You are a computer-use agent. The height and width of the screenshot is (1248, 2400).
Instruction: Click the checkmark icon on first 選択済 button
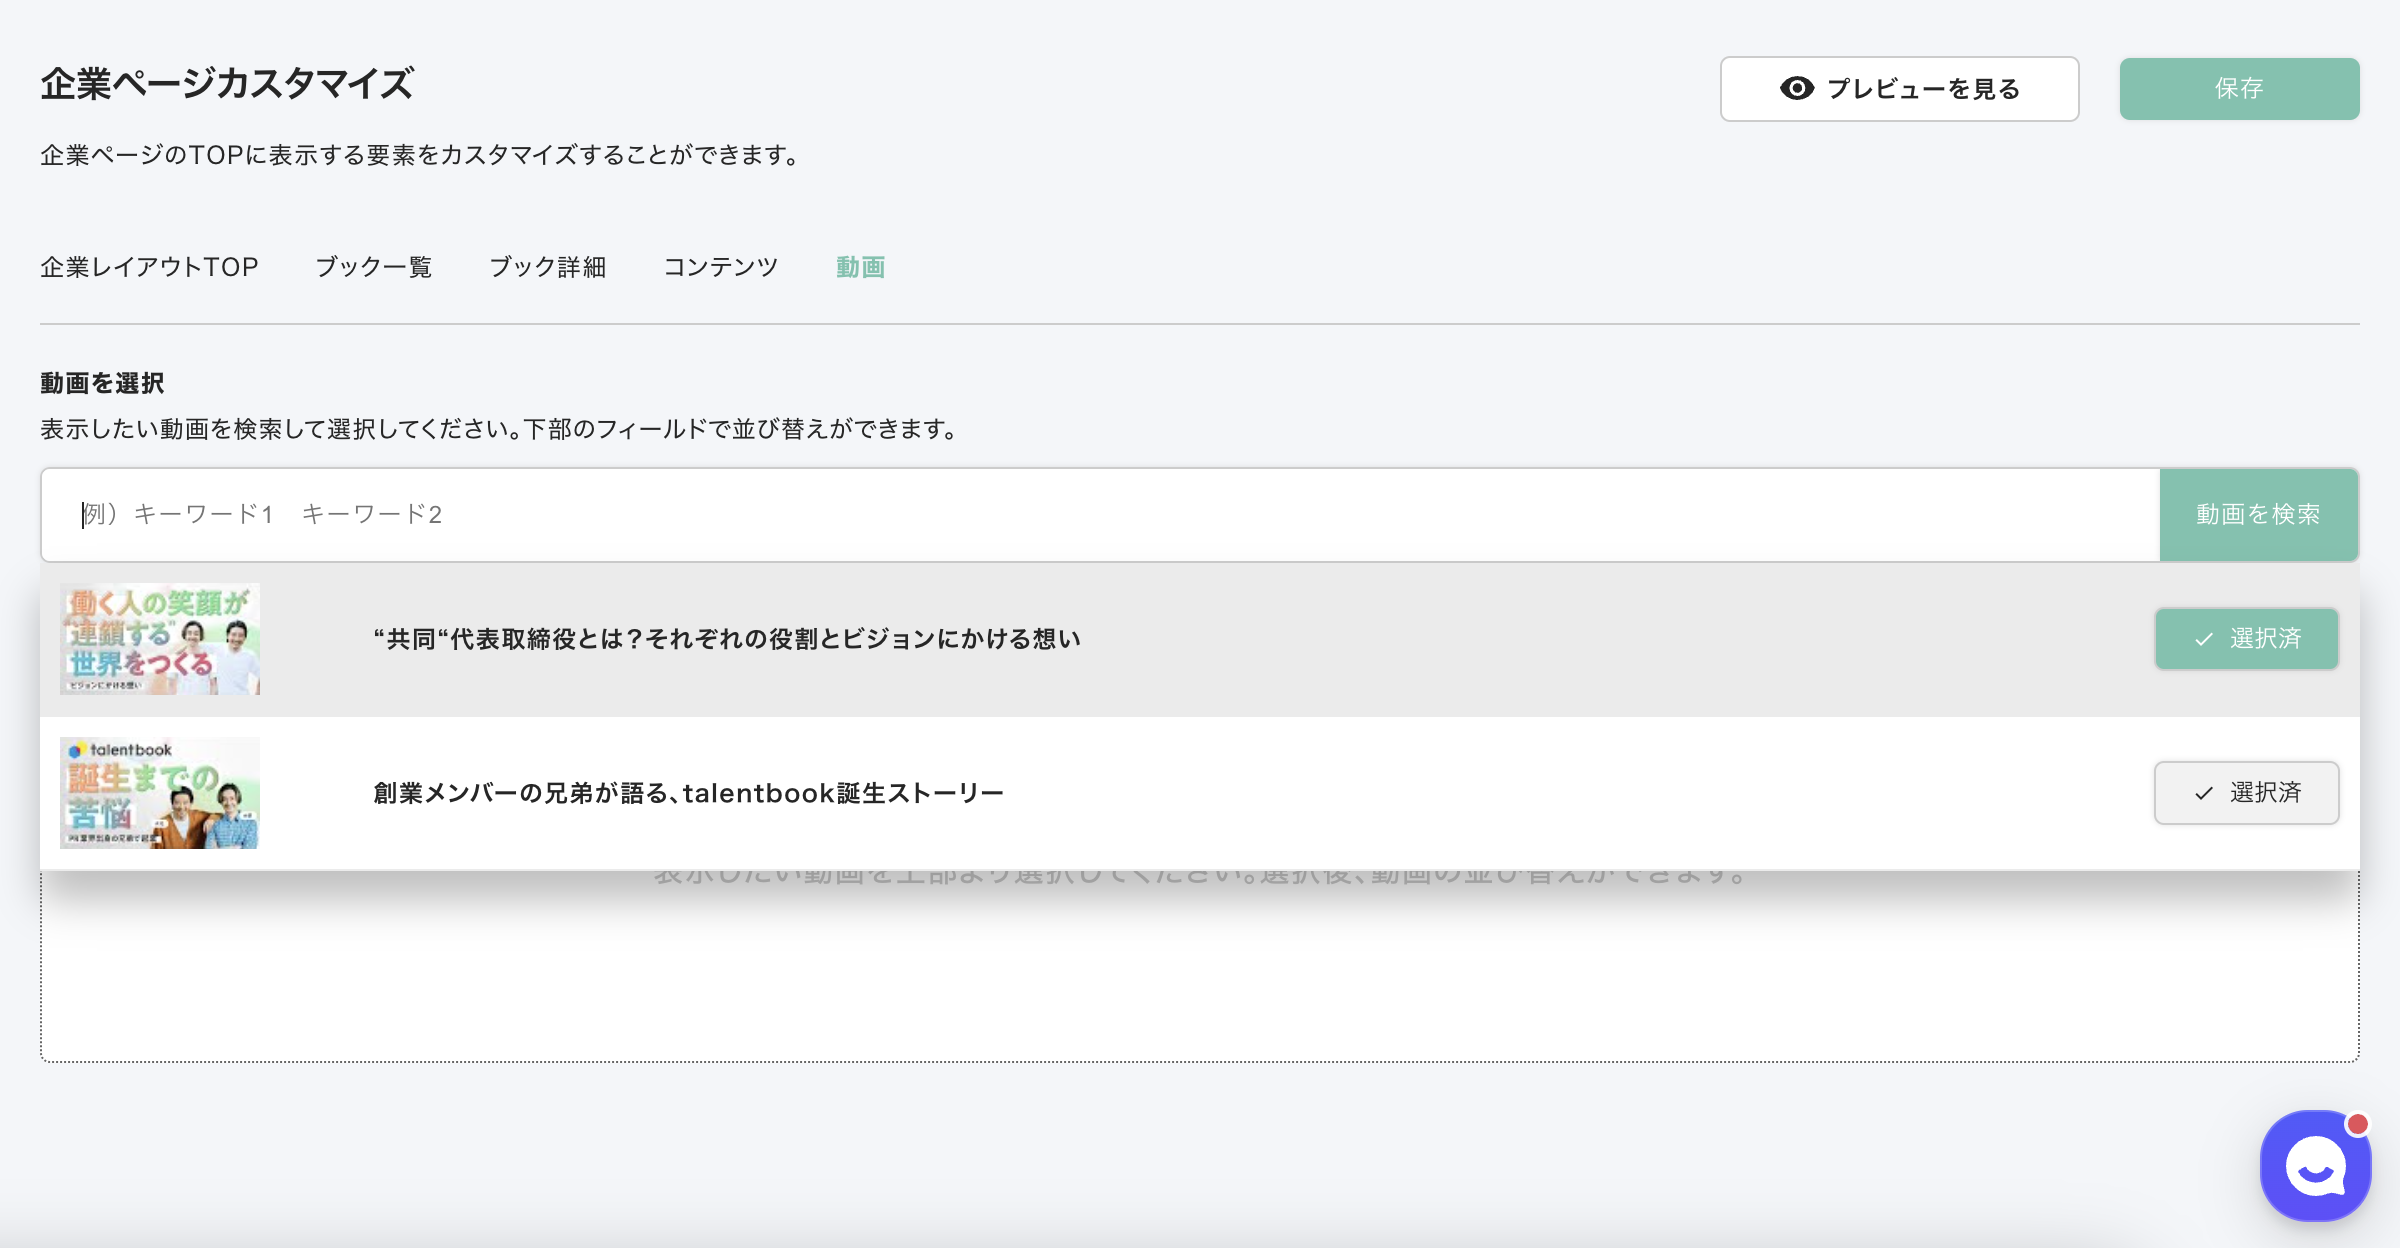tap(2204, 639)
